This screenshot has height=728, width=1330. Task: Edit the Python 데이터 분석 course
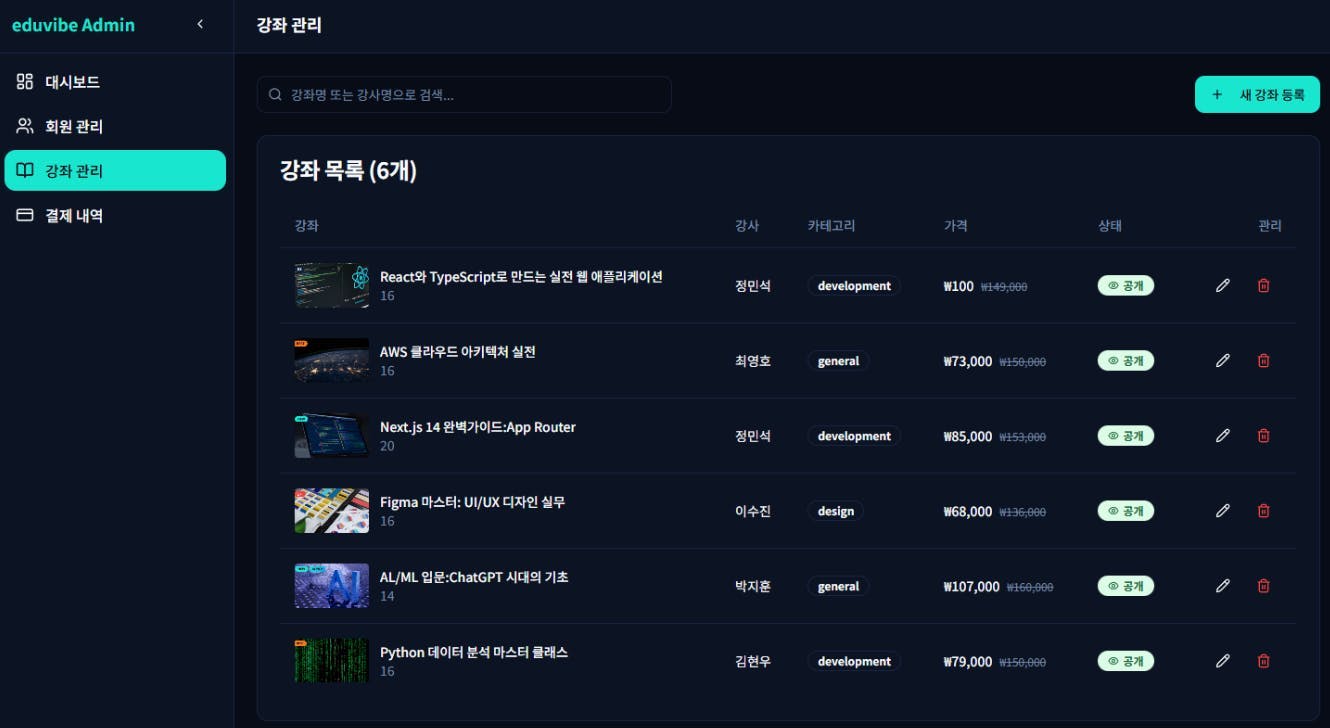(1222, 661)
